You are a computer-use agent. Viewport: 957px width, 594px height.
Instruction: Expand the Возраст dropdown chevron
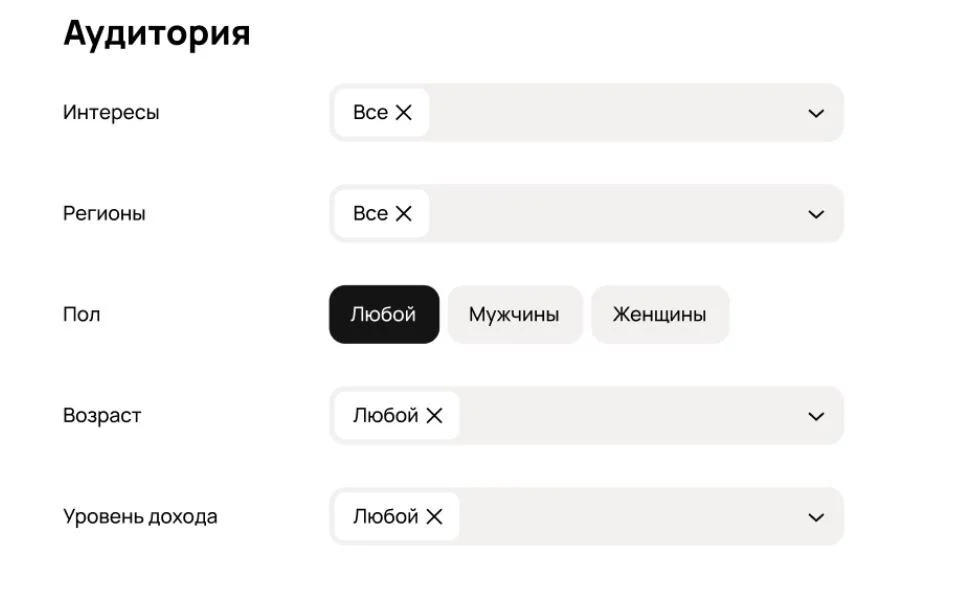[x=815, y=415]
